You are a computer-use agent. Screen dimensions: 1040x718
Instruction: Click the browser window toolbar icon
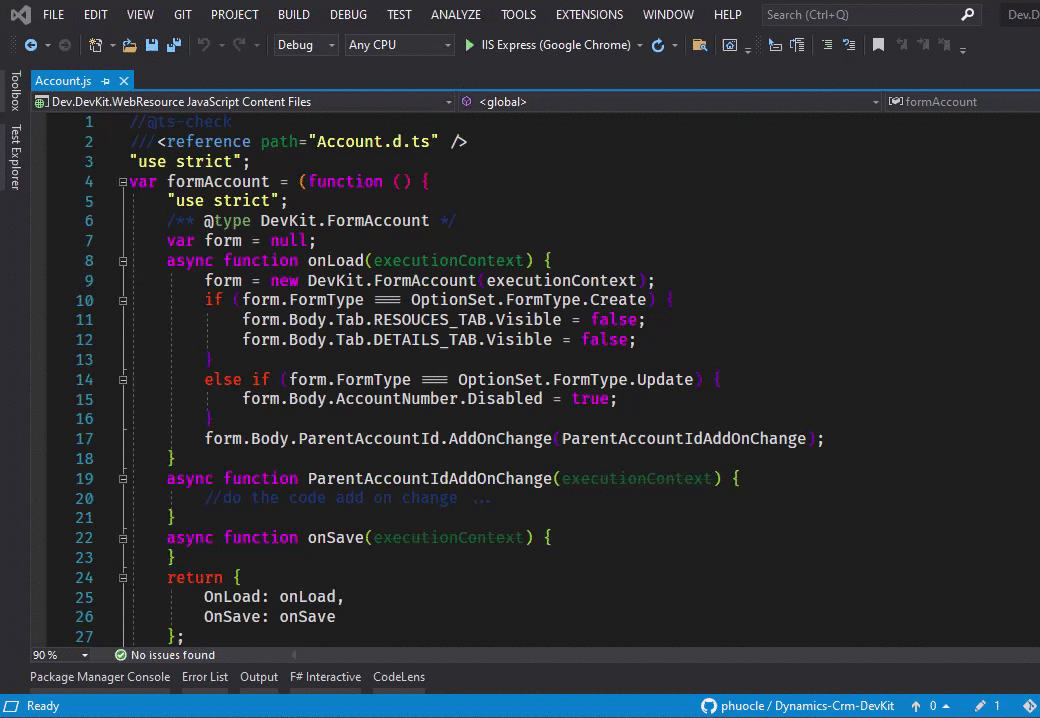tap(730, 45)
